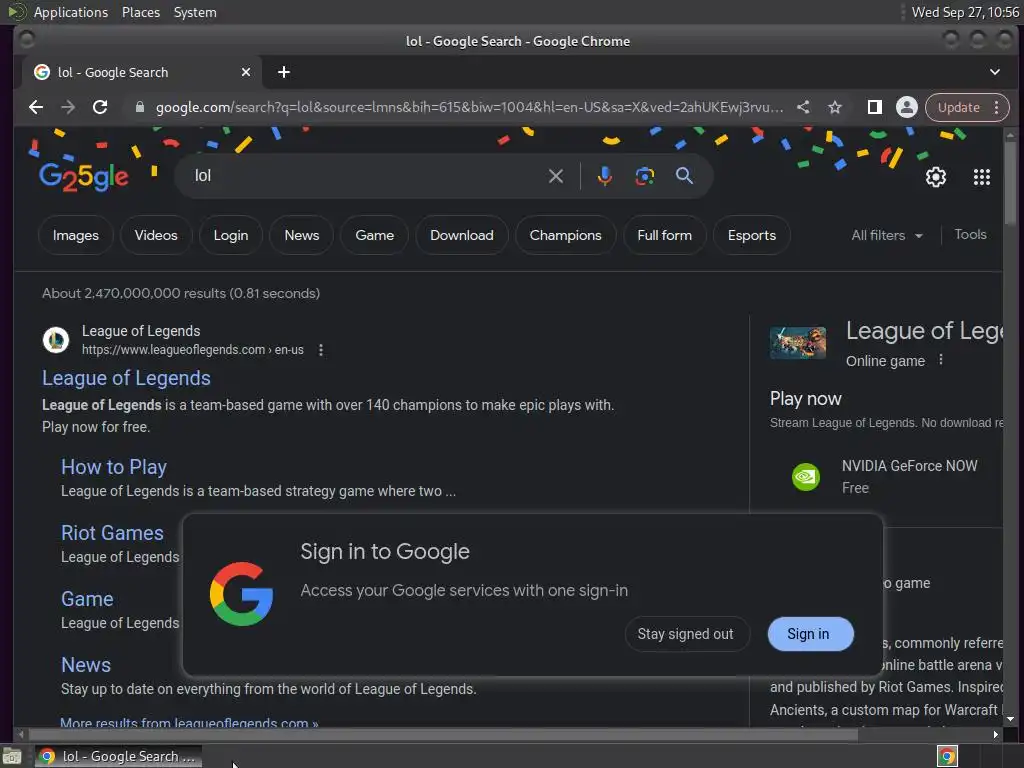Click the clock showing Wed Sep 27

coord(965,12)
